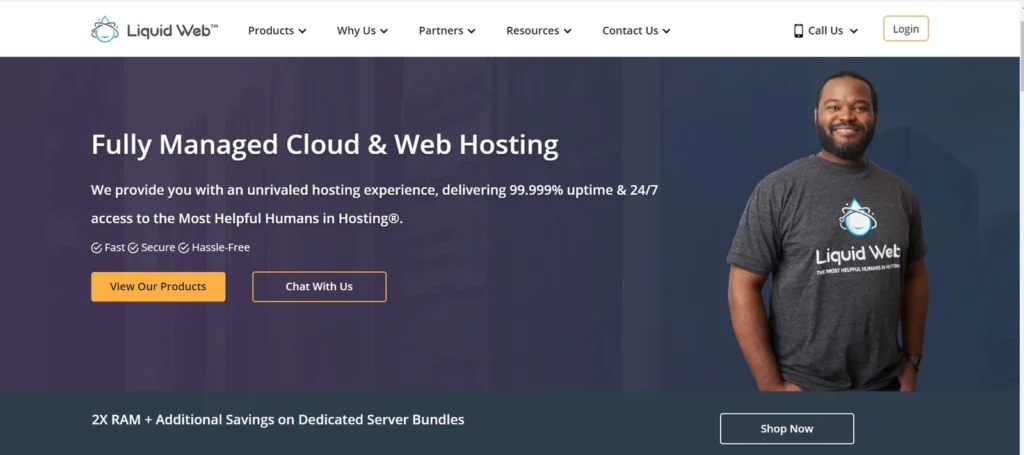Expand the Products chevron
Viewport: 1024px width, 455px height.
tap(302, 31)
